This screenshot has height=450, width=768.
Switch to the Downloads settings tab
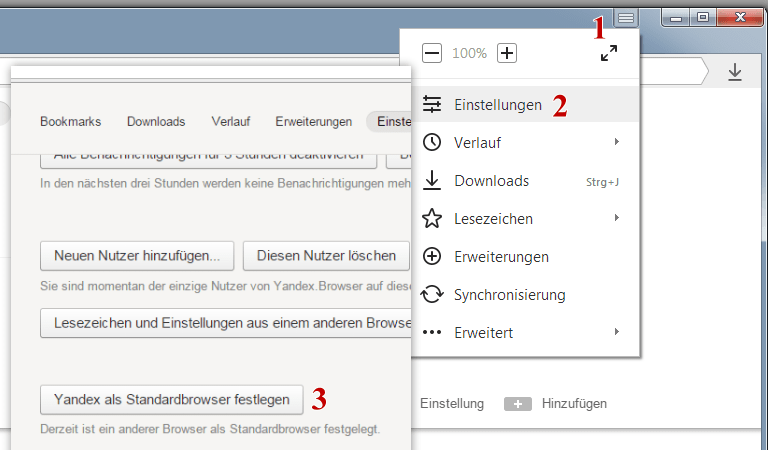coord(156,121)
